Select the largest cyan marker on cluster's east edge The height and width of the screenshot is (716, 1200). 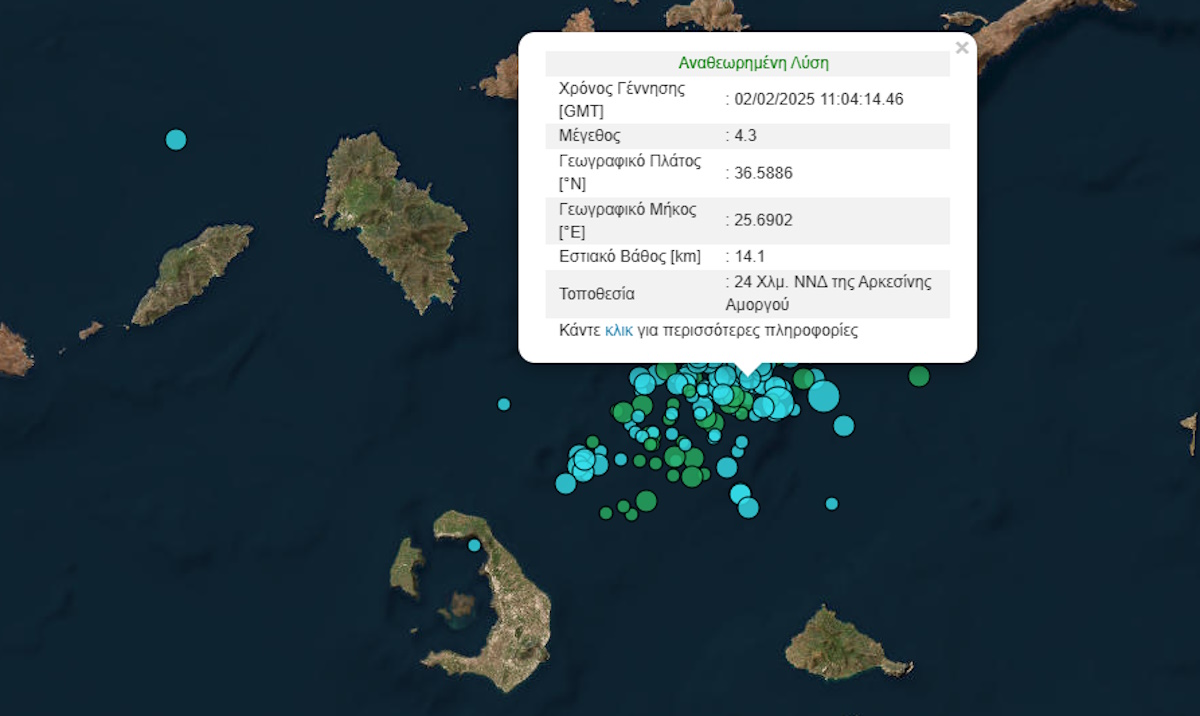tap(823, 396)
